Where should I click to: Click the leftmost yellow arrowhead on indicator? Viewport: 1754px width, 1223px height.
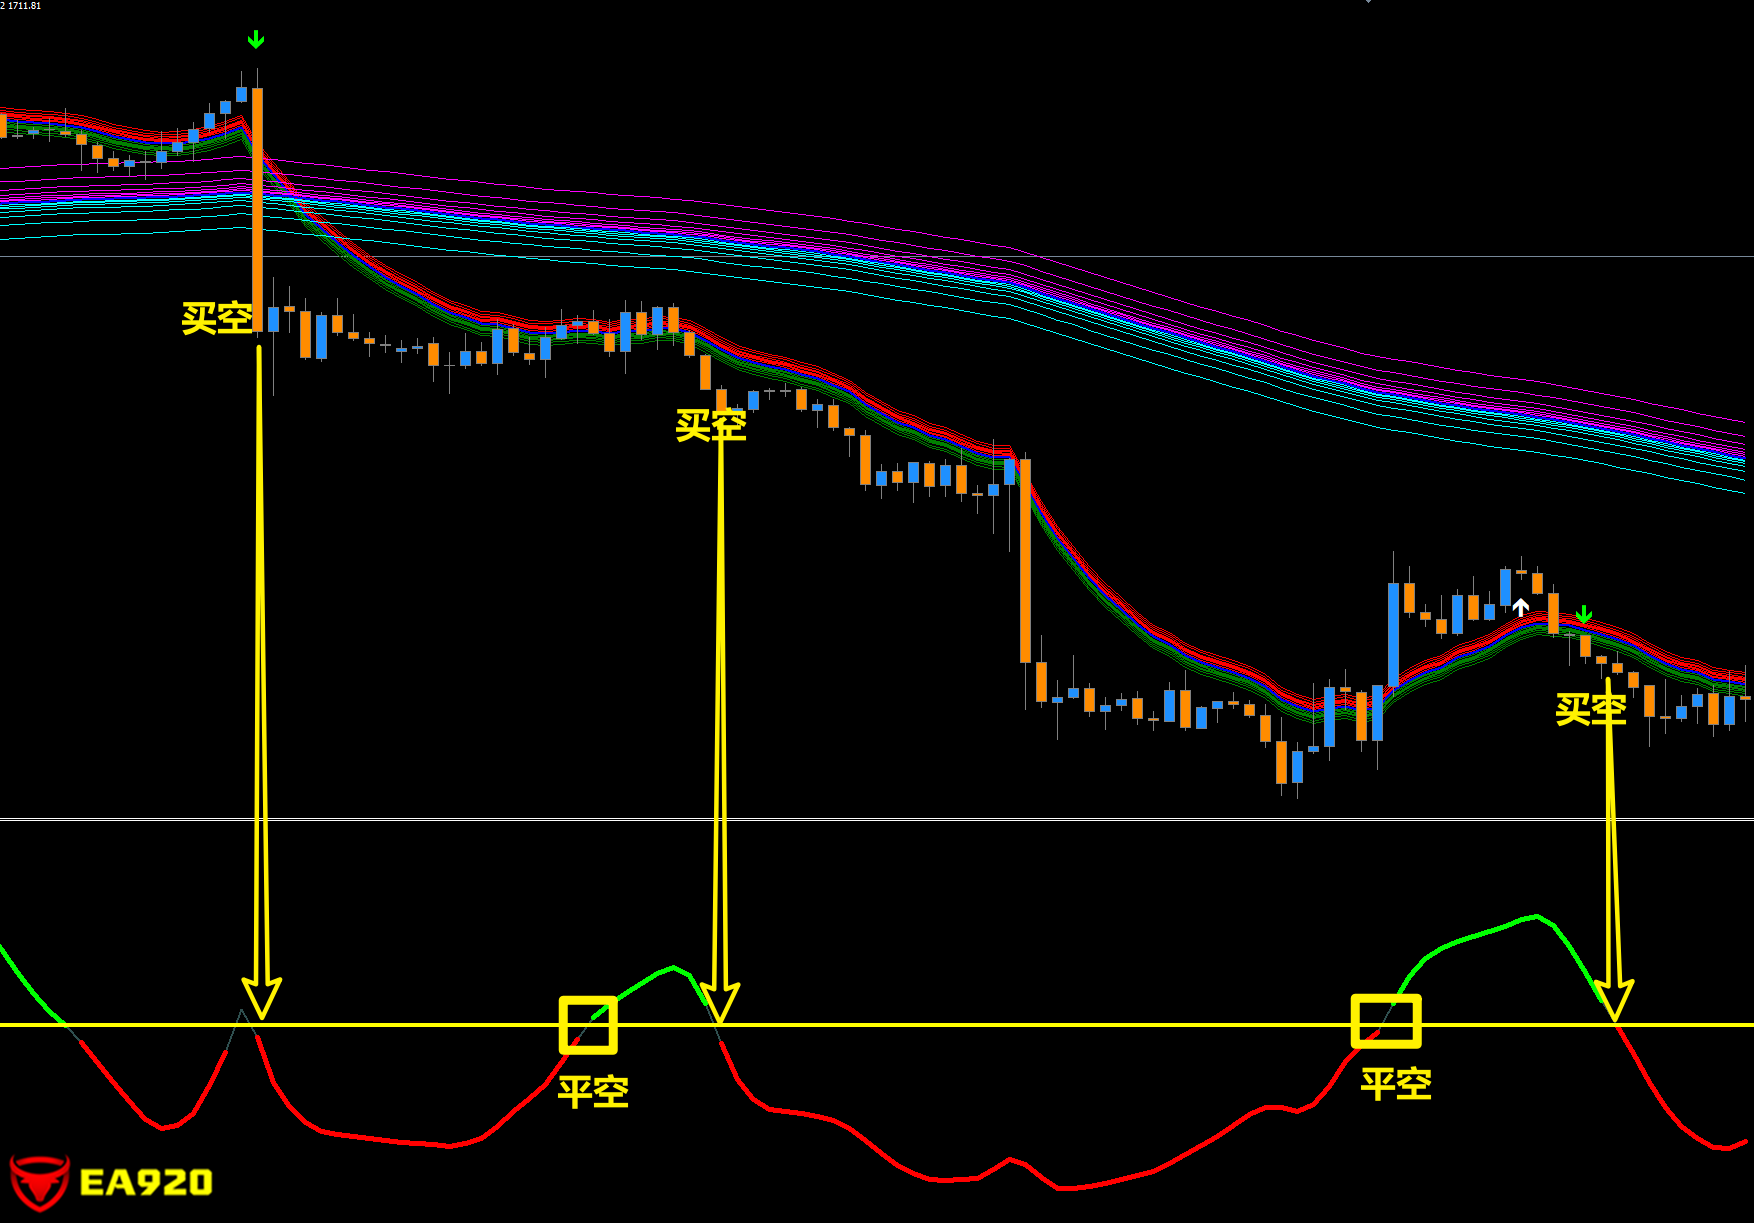click(x=262, y=998)
